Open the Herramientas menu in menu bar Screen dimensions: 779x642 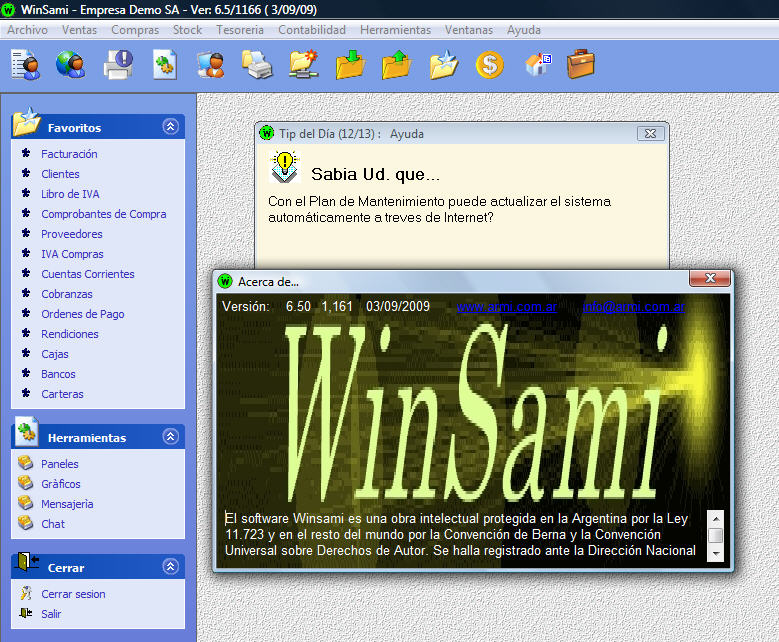click(x=395, y=30)
